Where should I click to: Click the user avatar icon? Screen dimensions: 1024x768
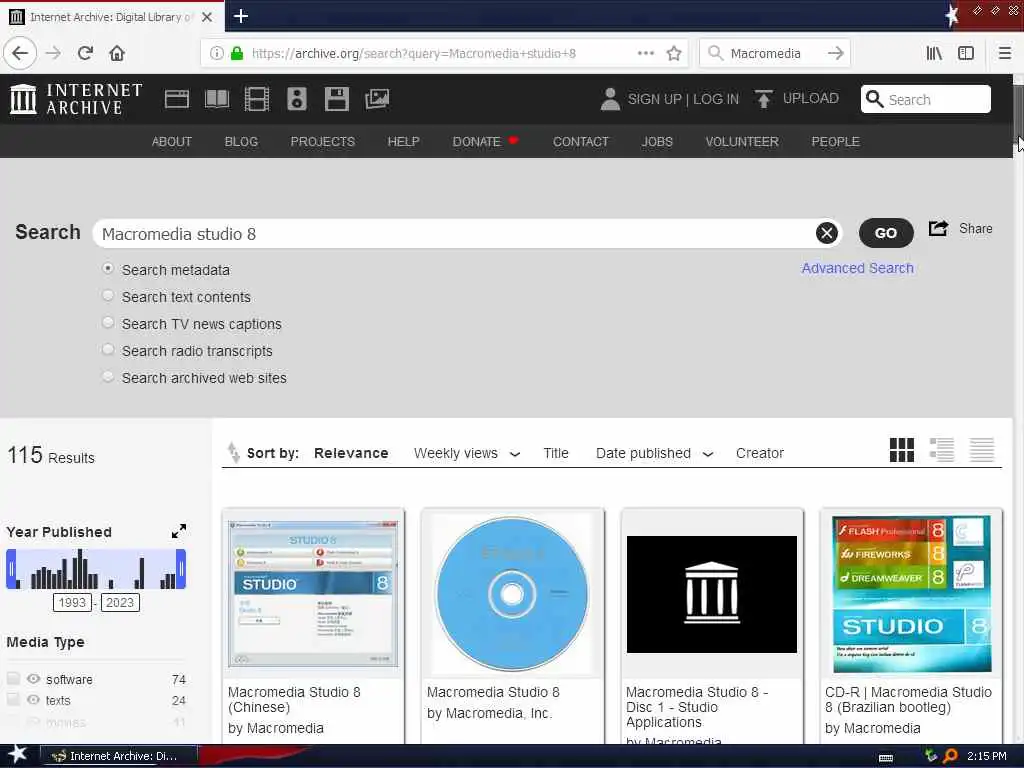[x=610, y=99]
